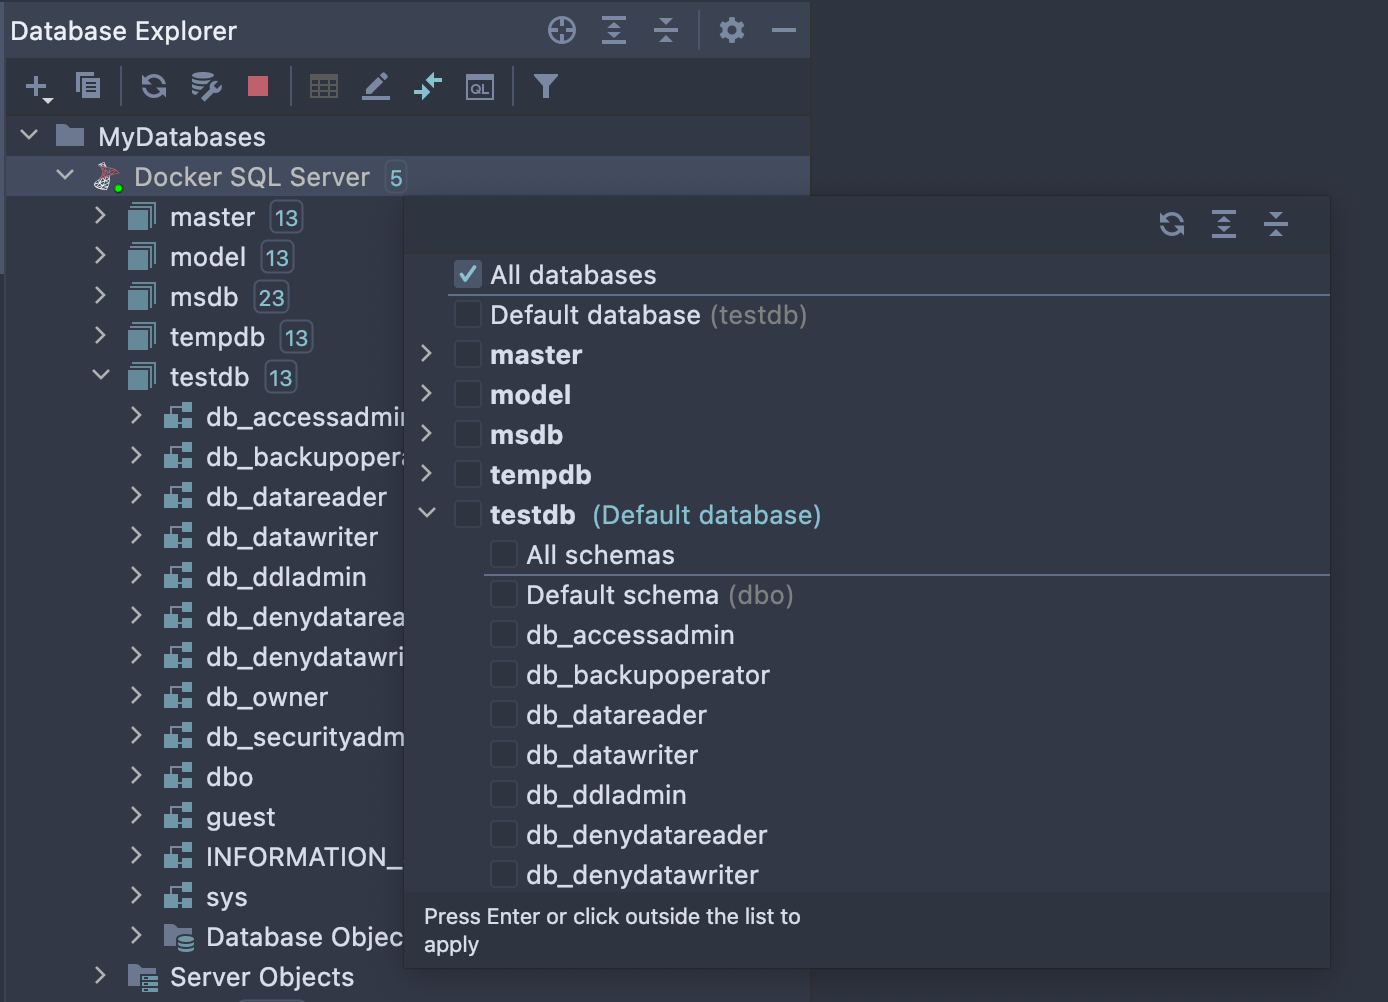Select objects in editor with the crosshair icon
1388x1002 pixels.
point(561,29)
